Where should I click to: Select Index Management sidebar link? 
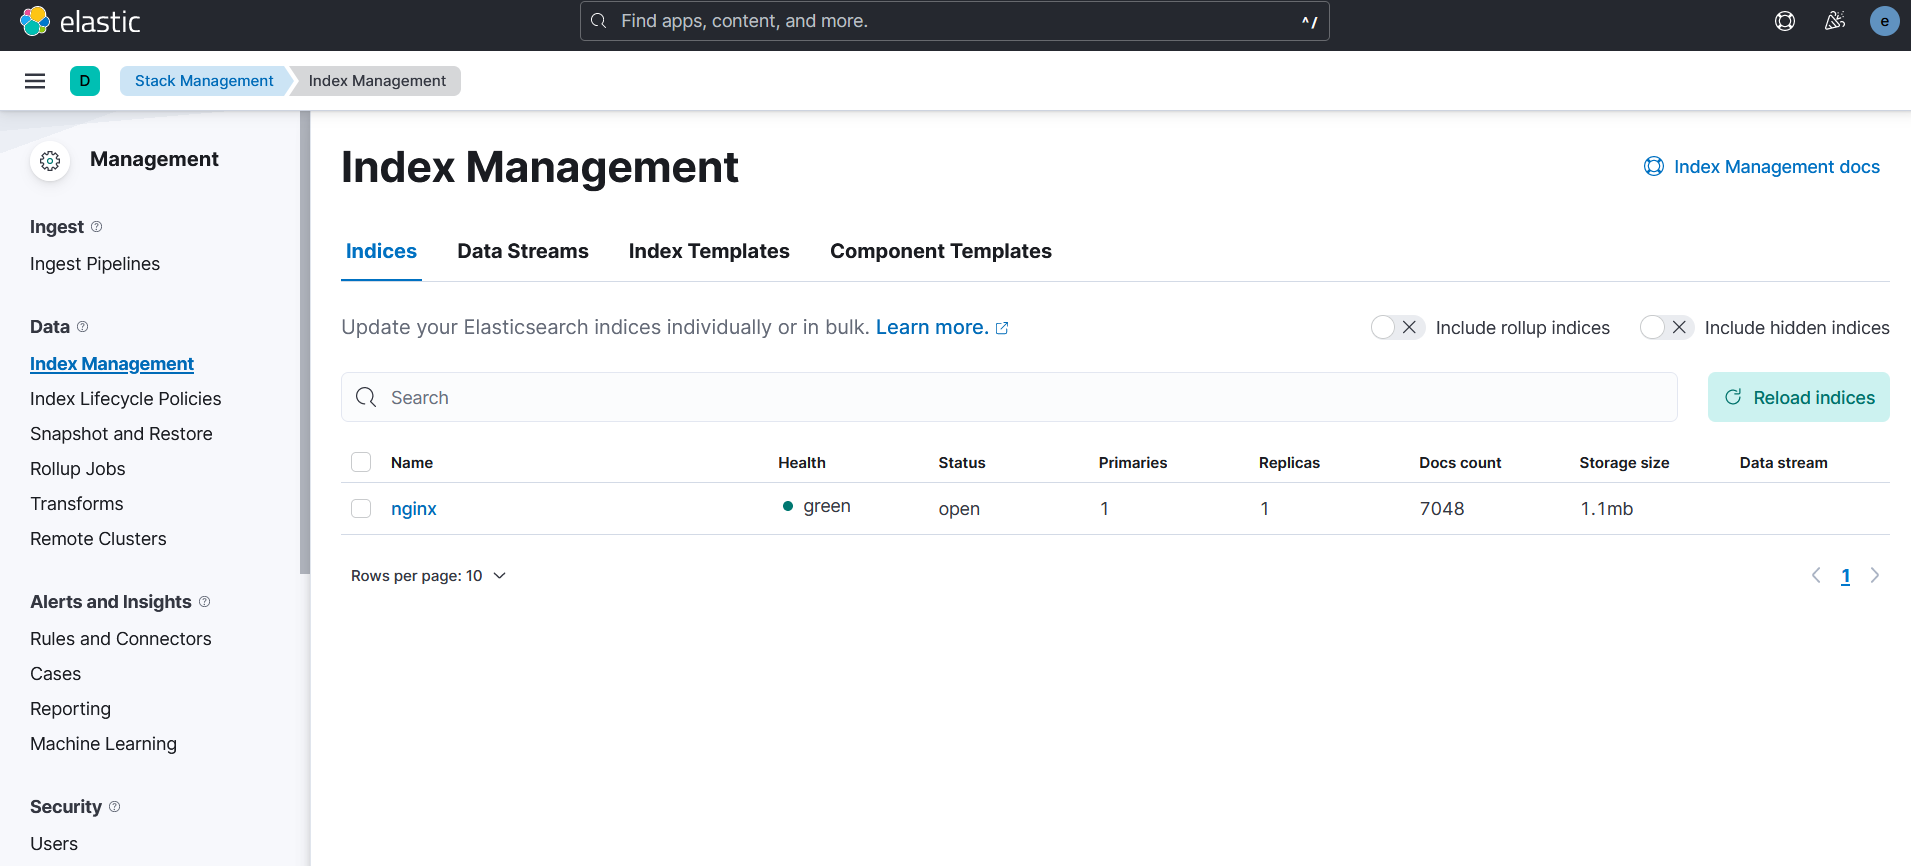112,364
